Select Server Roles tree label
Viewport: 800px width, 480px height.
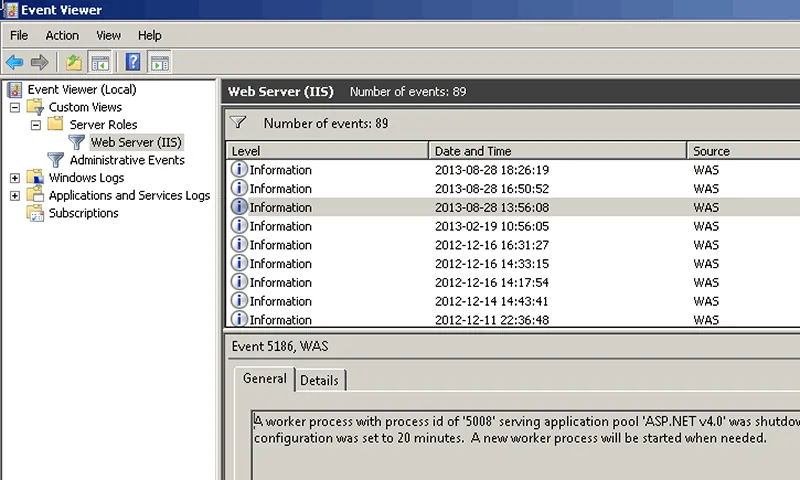tap(104, 124)
